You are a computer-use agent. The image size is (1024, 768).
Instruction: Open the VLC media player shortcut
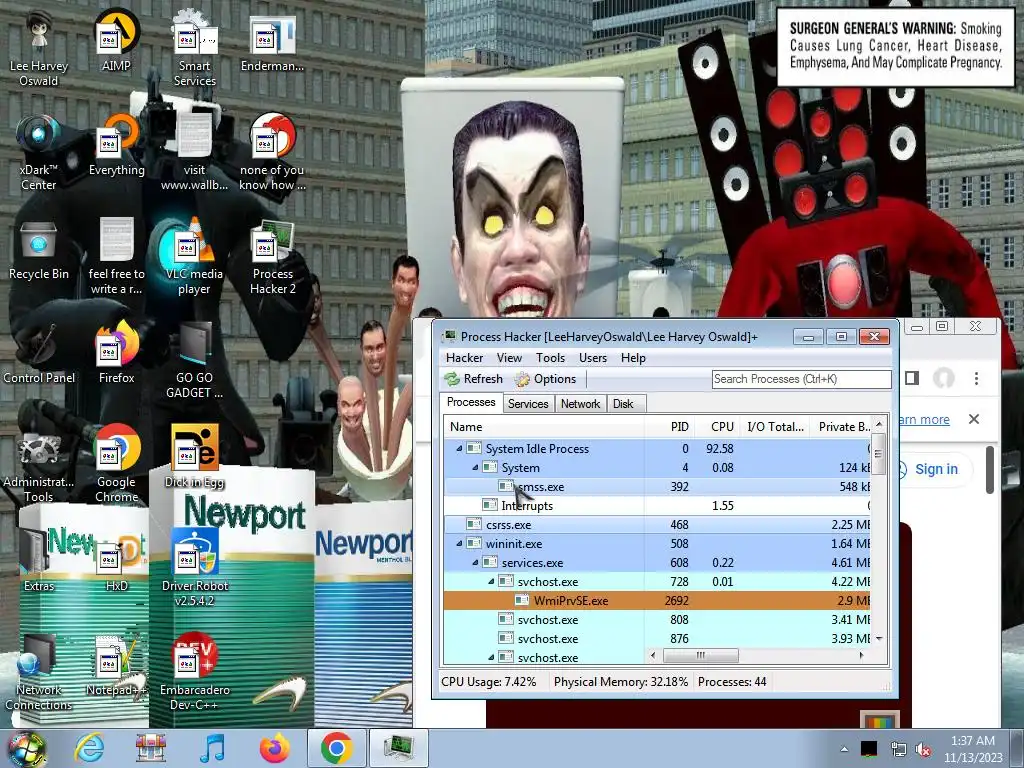tap(195, 256)
